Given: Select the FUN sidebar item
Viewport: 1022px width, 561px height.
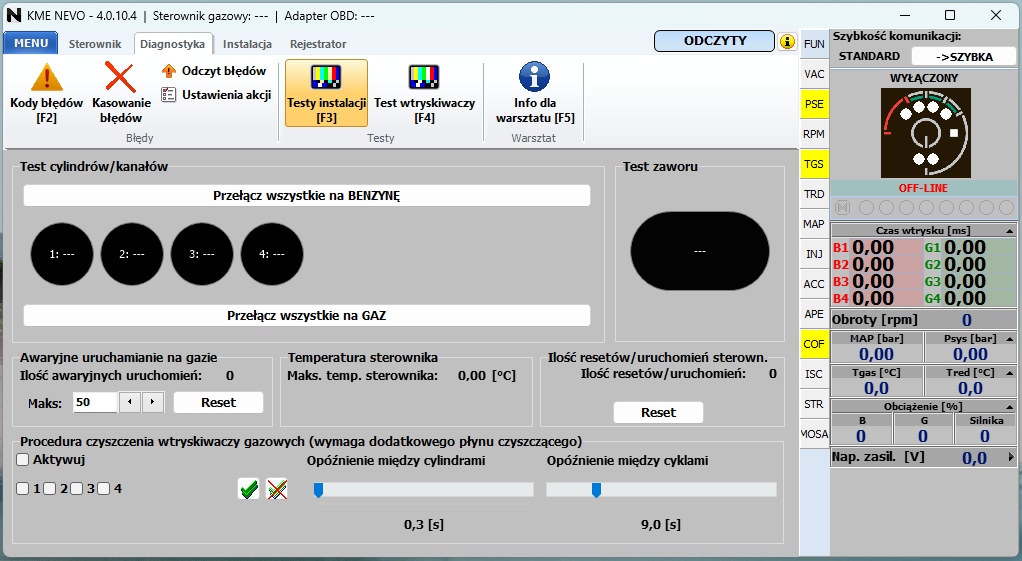Looking at the screenshot, I should (x=814, y=44).
